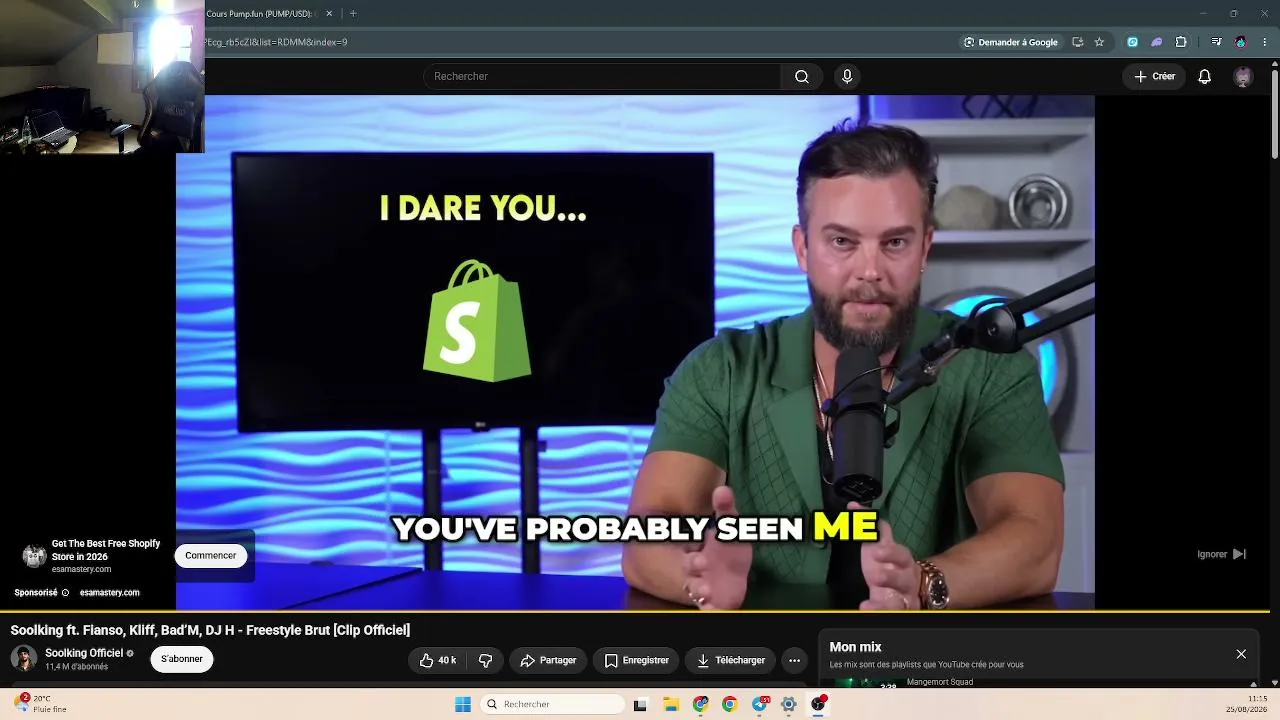Open the Chrome profile avatar
1280x720 pixels.
pyautogui.click(x=1241, y=42)
